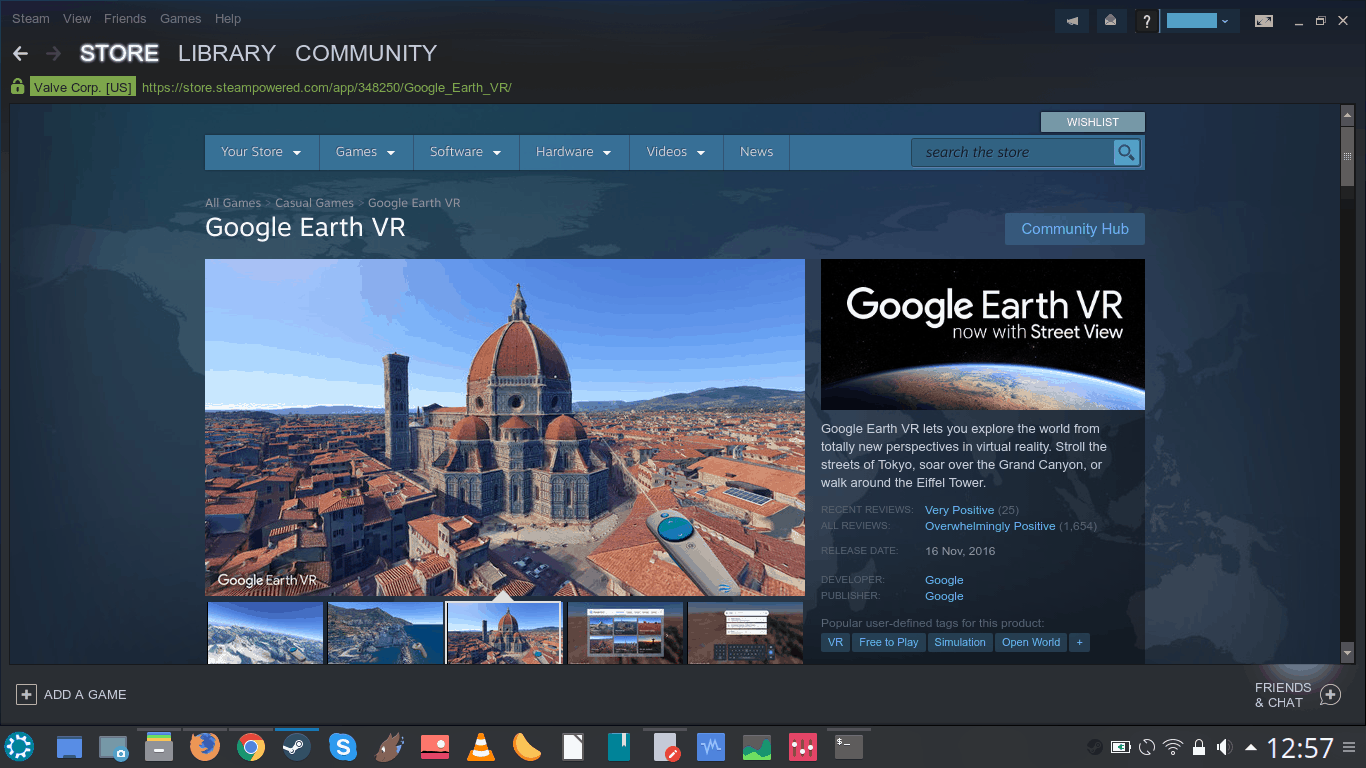
Task: Click the Google developer link
Action: (944, 580)
